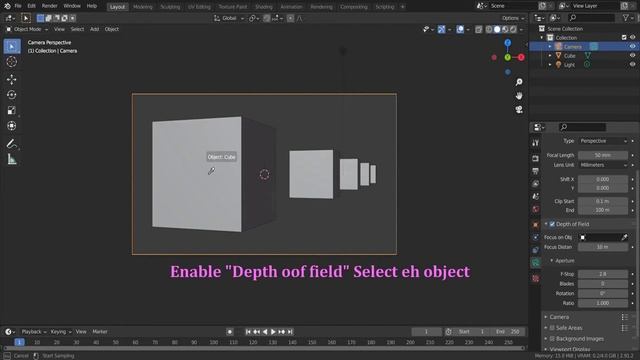Select the Rotate tool
The width and height of the screenshot is (640, 360).
pos(12,95)
